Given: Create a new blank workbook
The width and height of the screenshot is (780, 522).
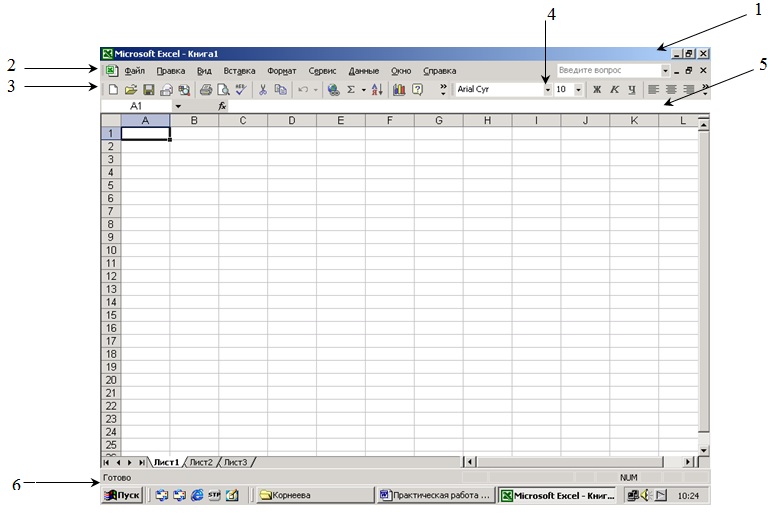Looking at the screenshot, I should 113,90.
